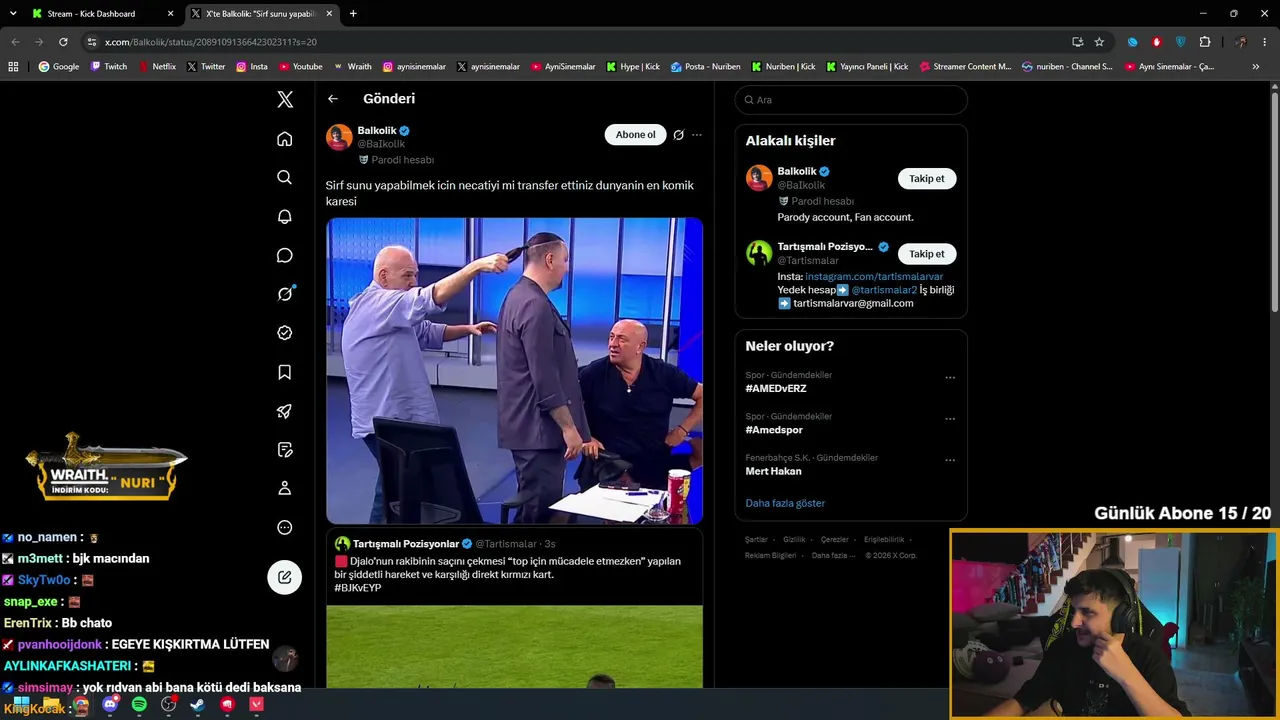This screenshot has width=1280, height=720.
Task: Expand the Daha fazla footer menu
Action: click(832, 556)
